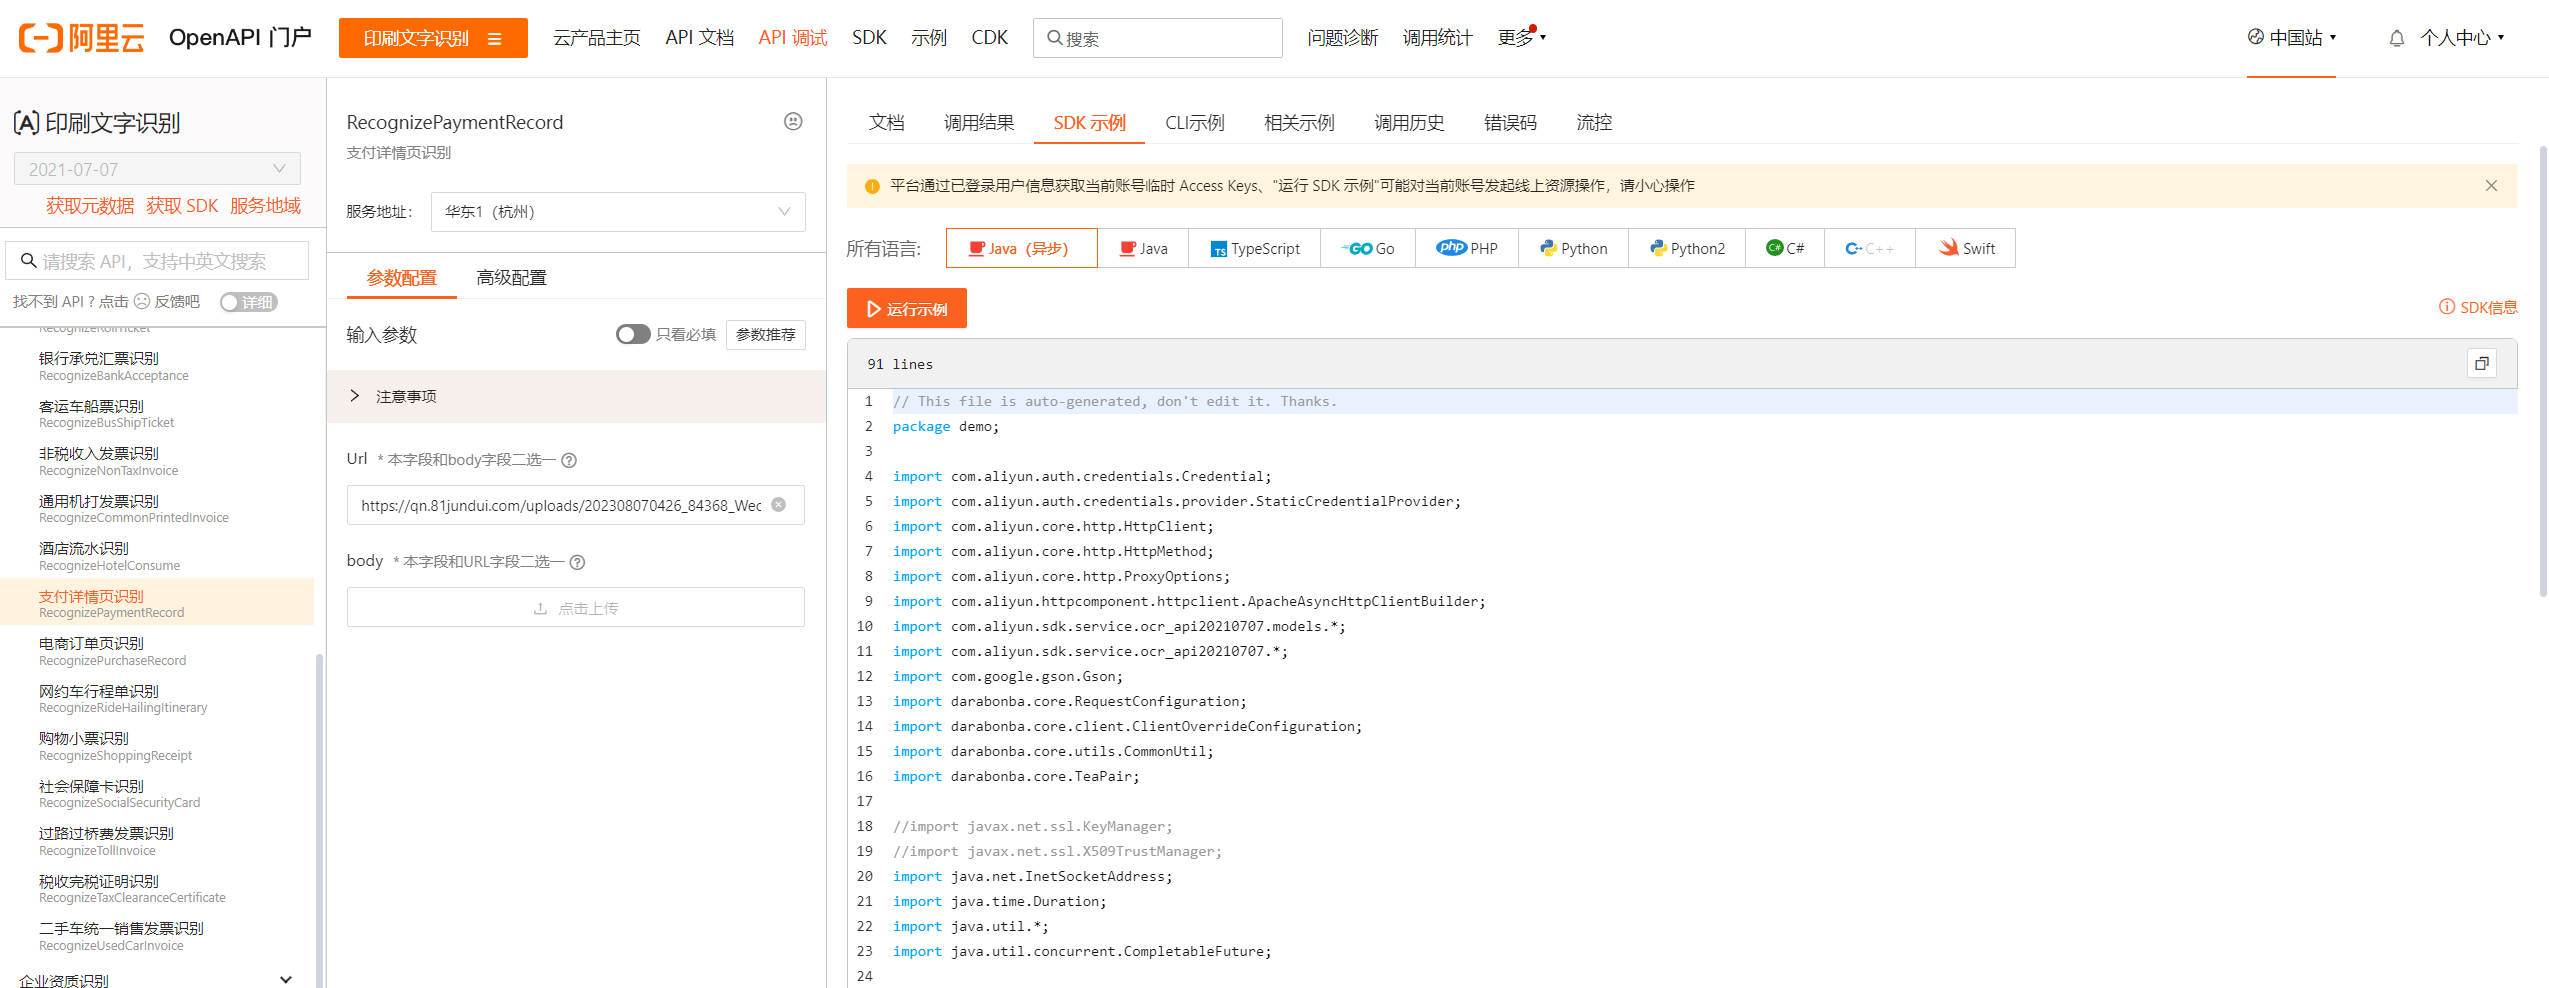Clear the Url input with the x icon
This screenshot has width=2549, height=988.
(x=779, y=505)
